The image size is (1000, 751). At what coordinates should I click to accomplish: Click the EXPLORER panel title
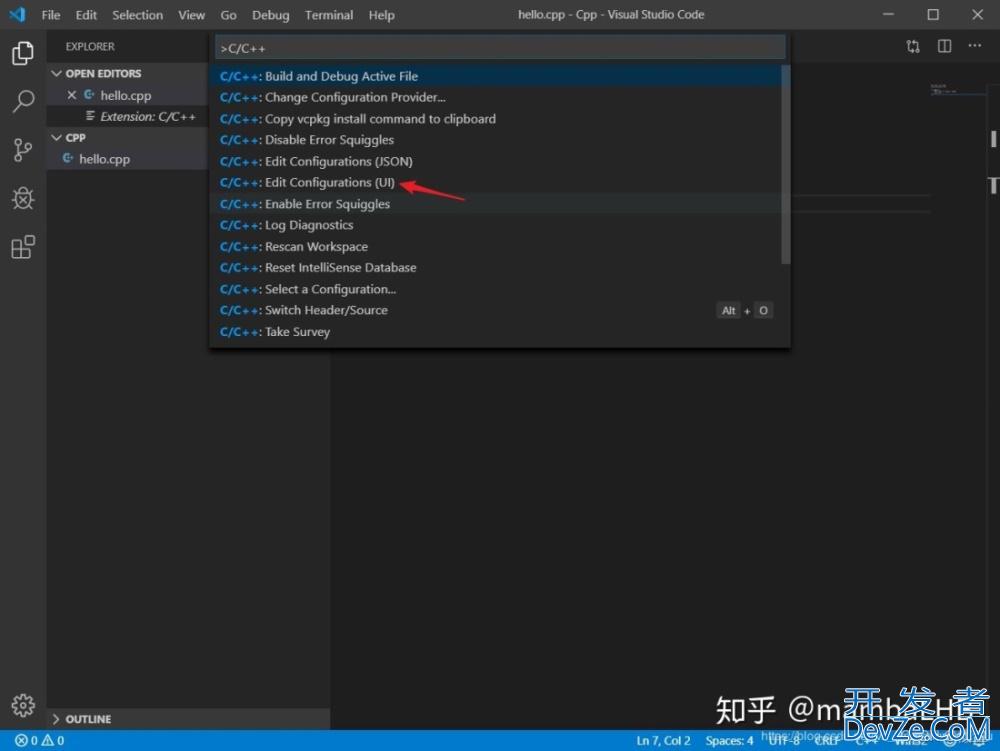90,47
